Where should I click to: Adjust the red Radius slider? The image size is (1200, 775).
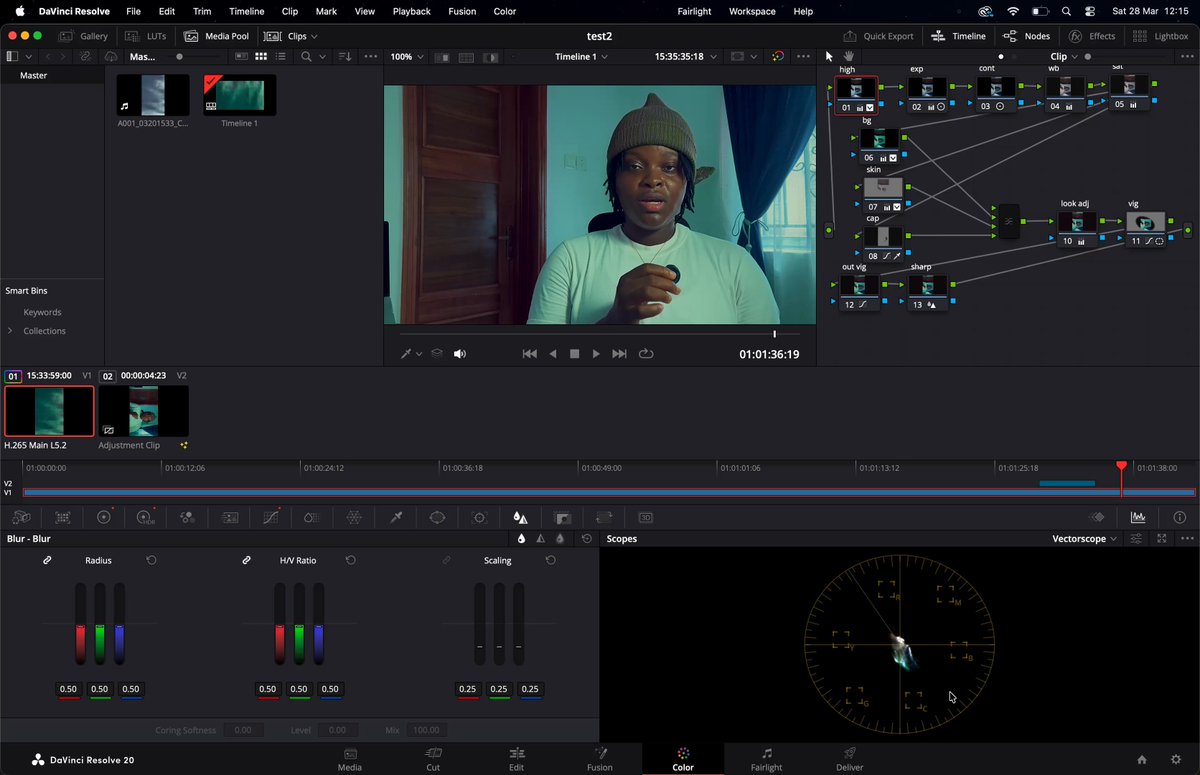tap(80, 624)
